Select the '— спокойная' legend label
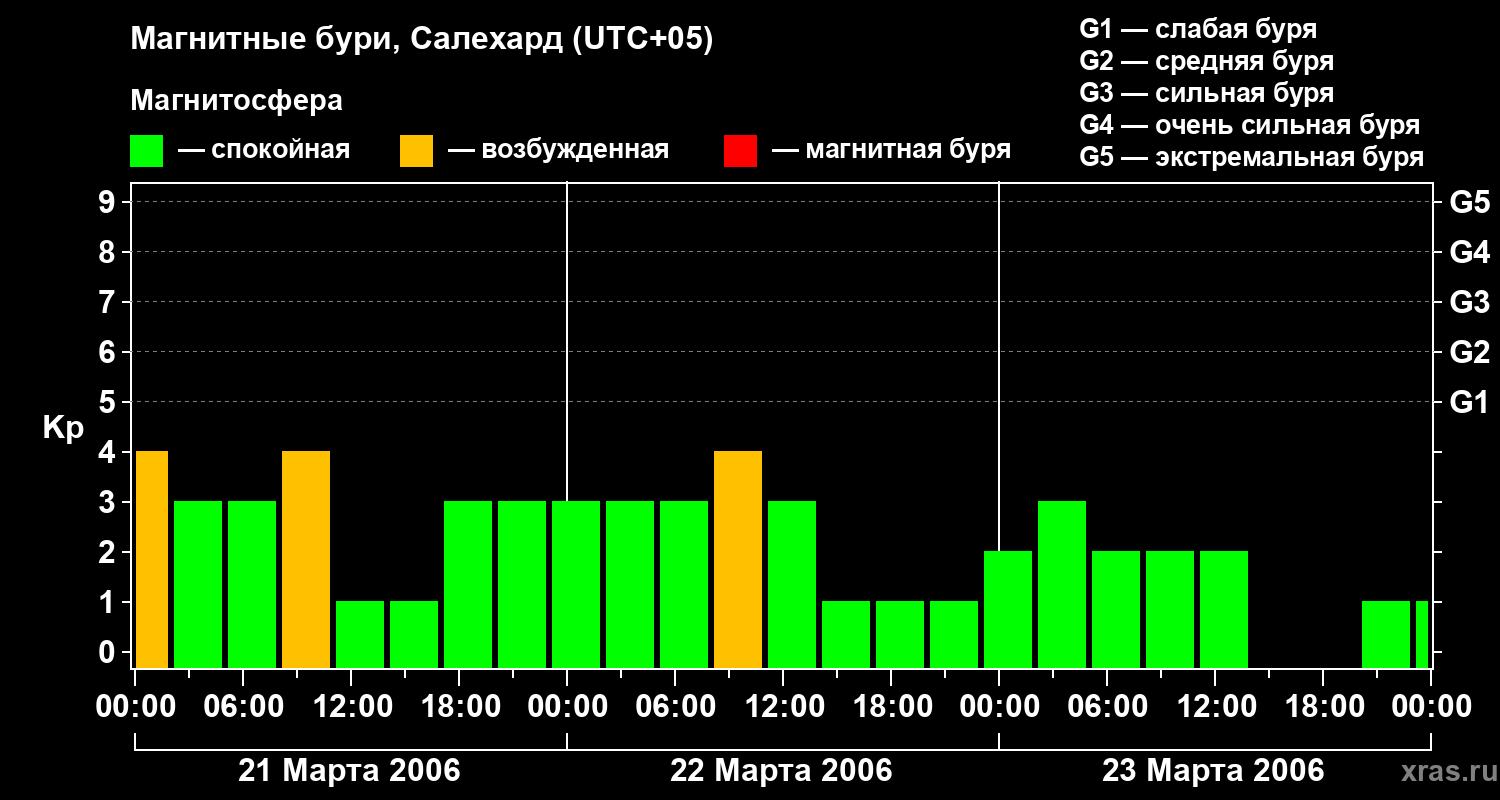1500x800 pixels. (x=264, y=150)
